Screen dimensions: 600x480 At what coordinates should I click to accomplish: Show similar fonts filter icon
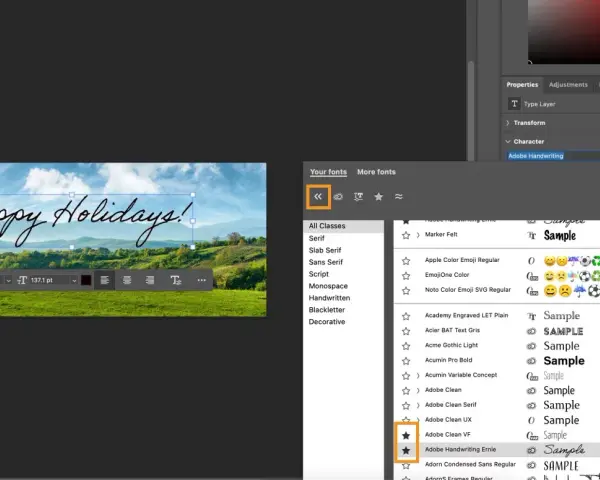pyautogui.click(x=399, y=197)
